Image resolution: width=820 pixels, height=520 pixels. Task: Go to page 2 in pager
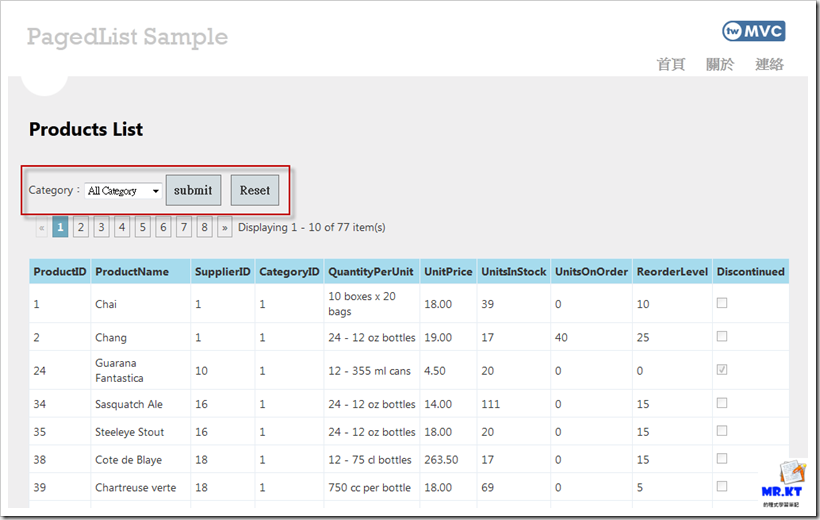tap(81, 228)
